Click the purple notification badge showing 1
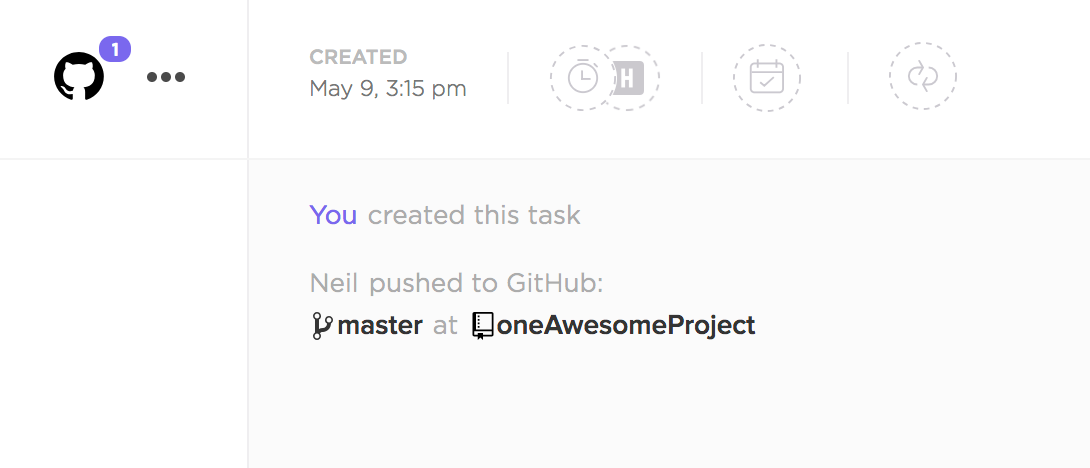The height and width of the screenshot is (468, 1090). (x=115, y=48)
